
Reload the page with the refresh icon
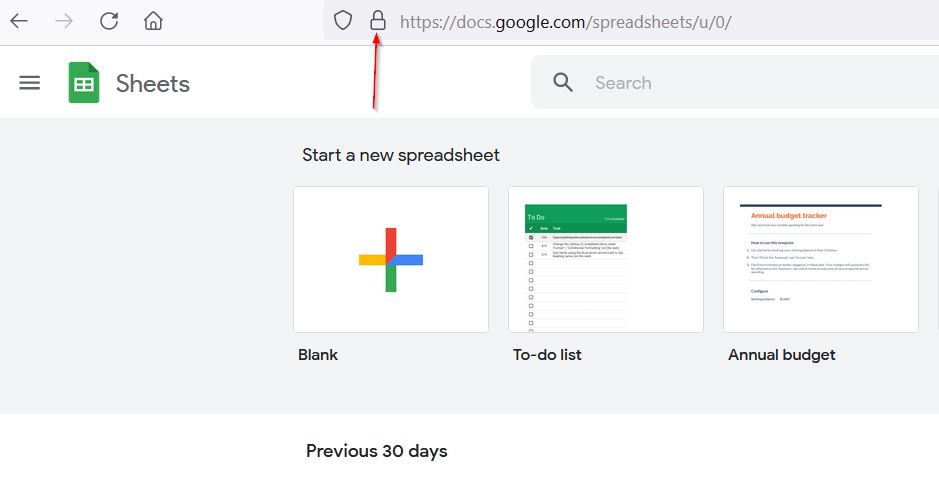(x=109, y=21)
